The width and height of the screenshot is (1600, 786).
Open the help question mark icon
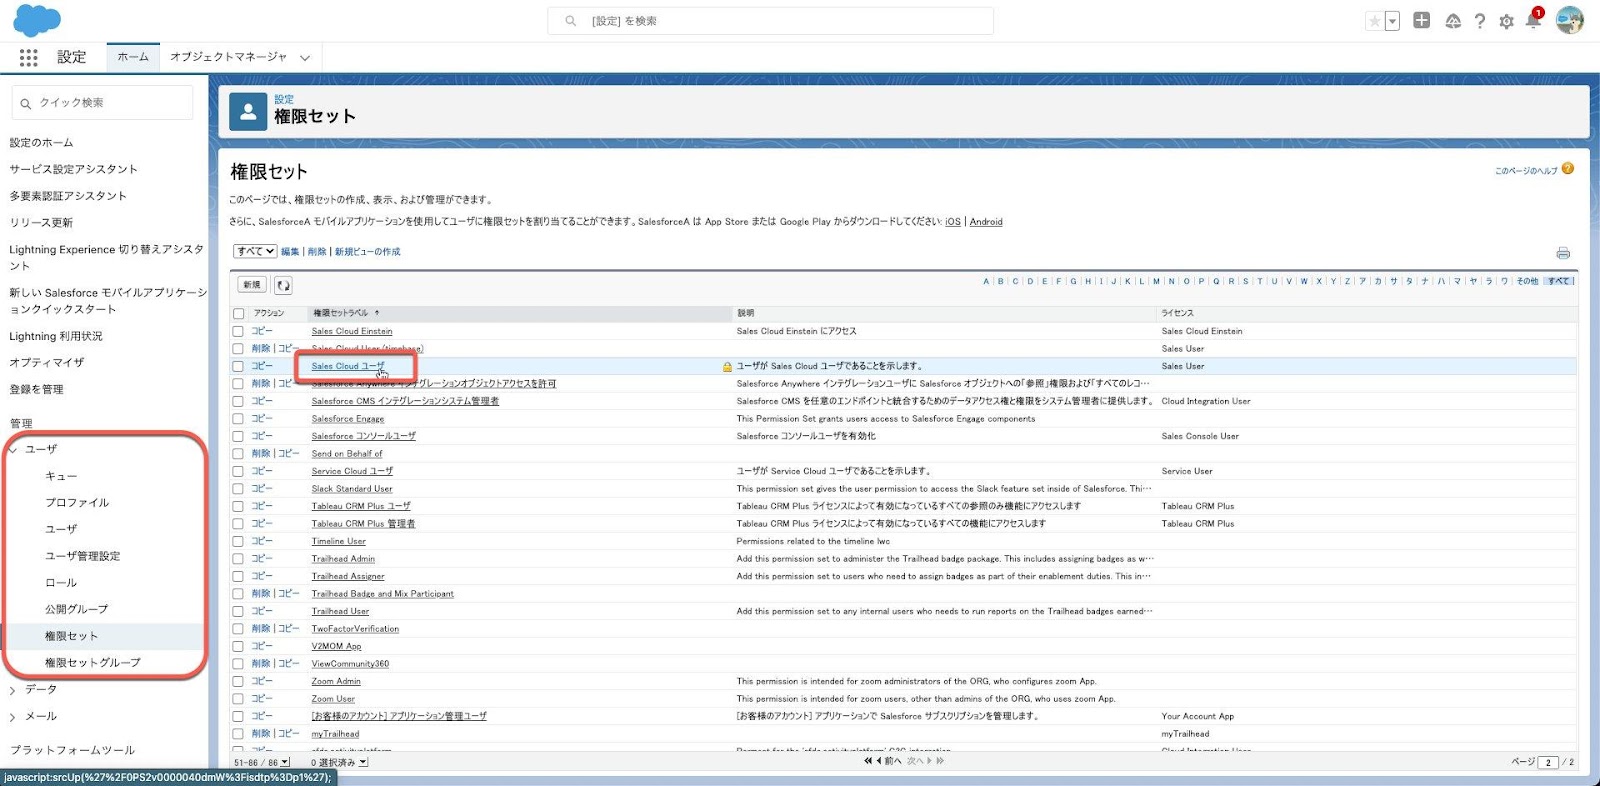pyautogui.click(x=1480, y=21)
